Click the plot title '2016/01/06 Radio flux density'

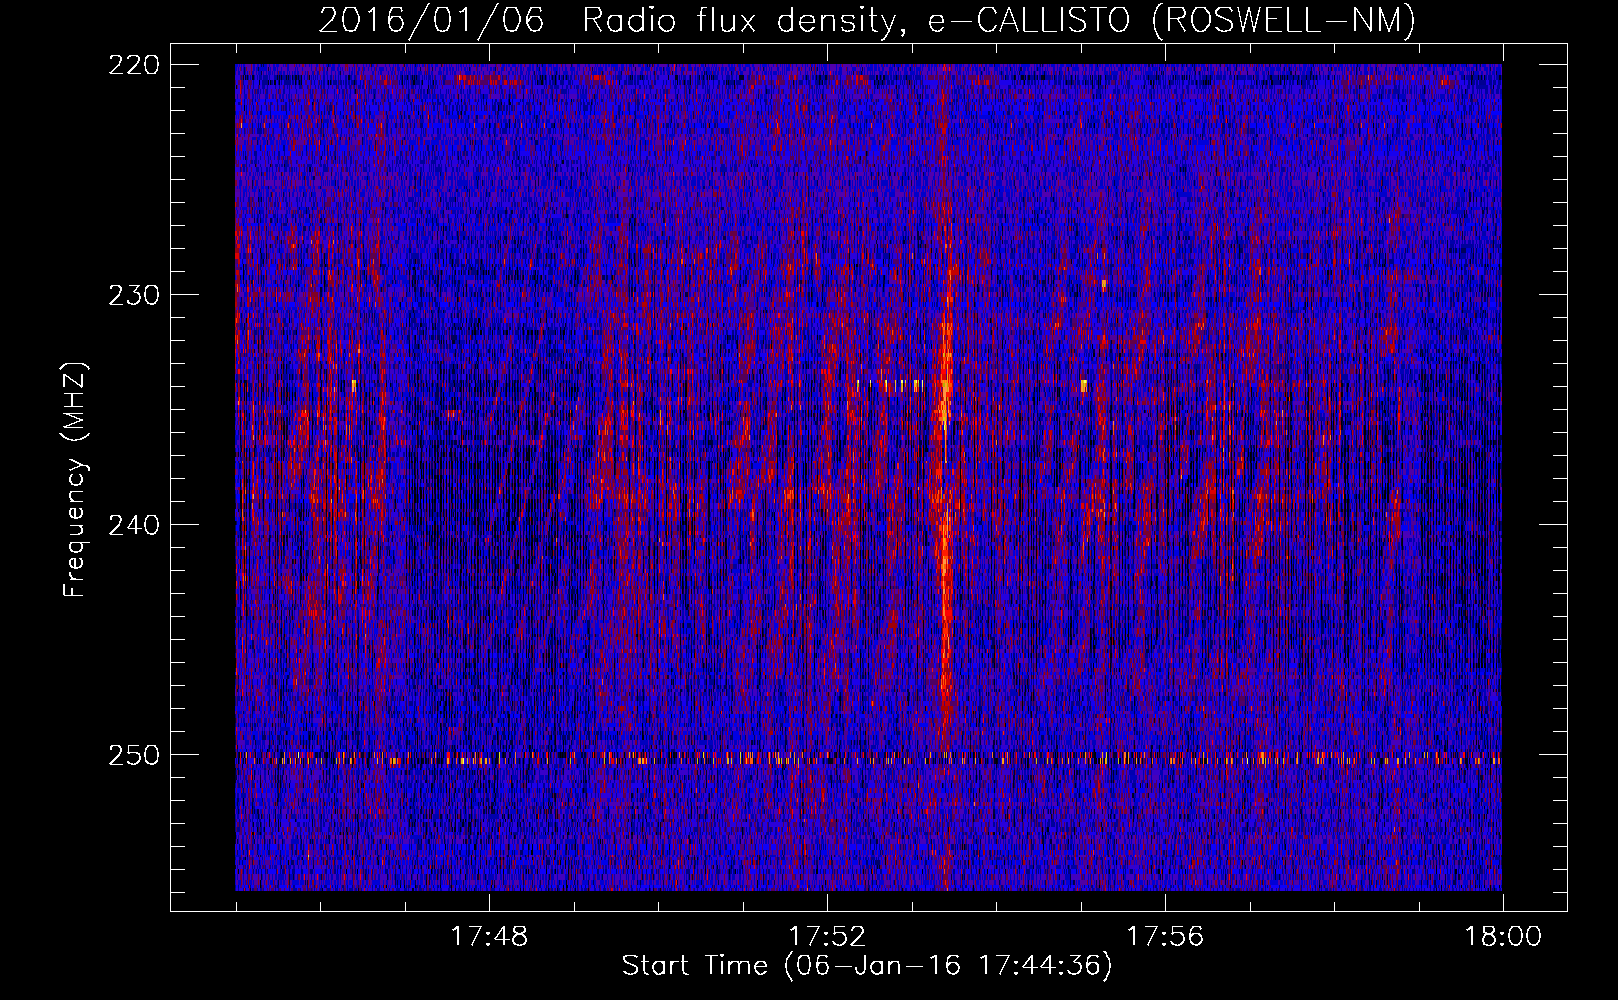click(610, 21)
